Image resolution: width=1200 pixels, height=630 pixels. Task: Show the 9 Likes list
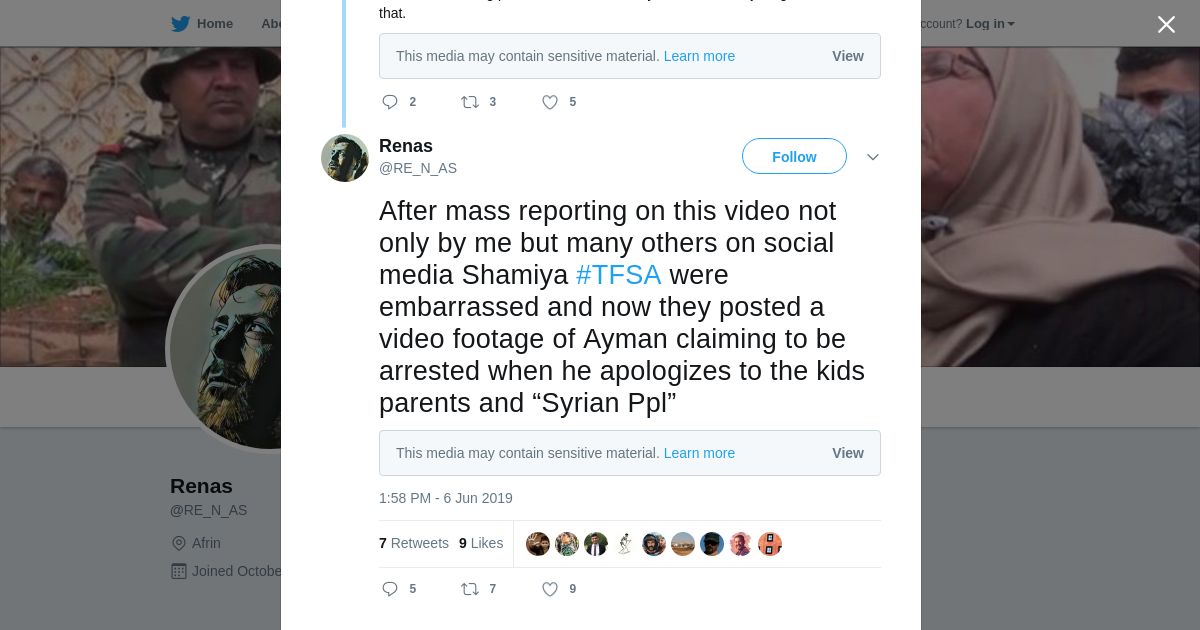(x=481, y=543)
